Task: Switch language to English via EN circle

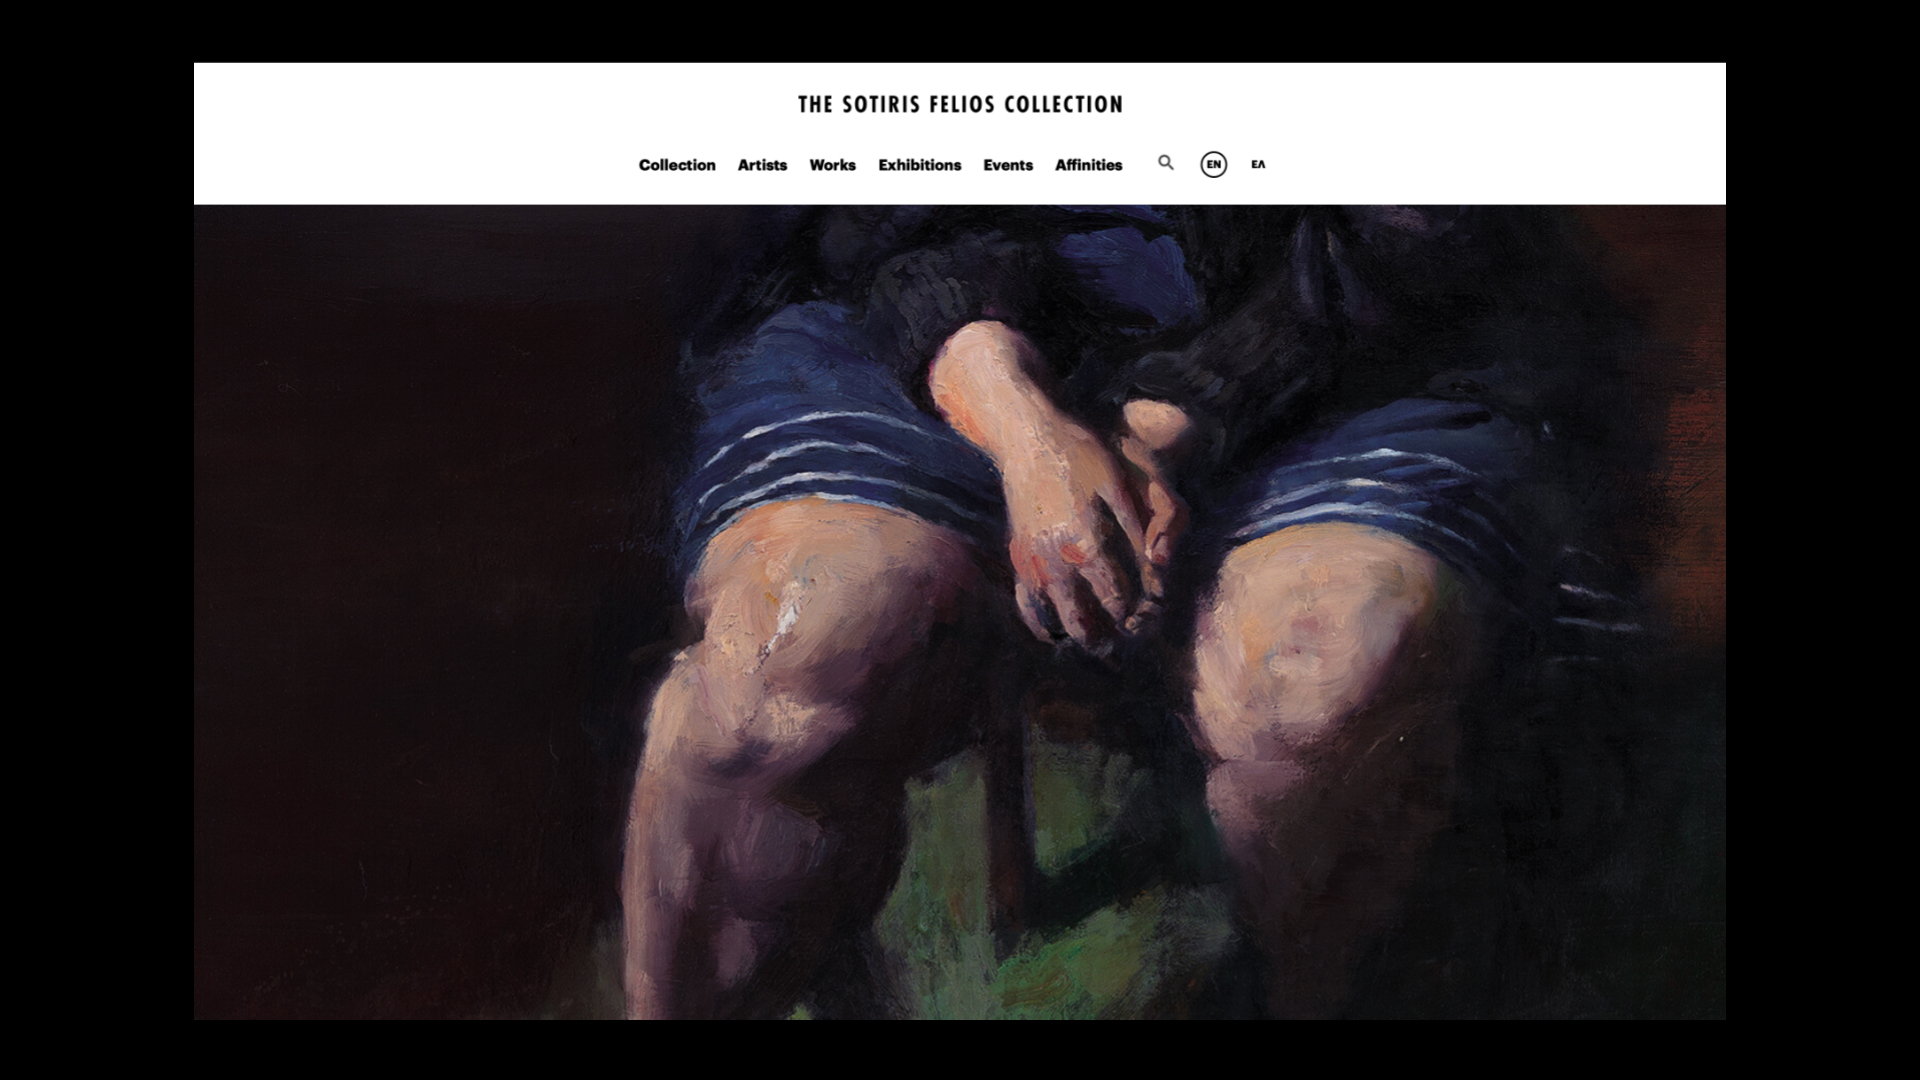Action: pos(1213,164)
